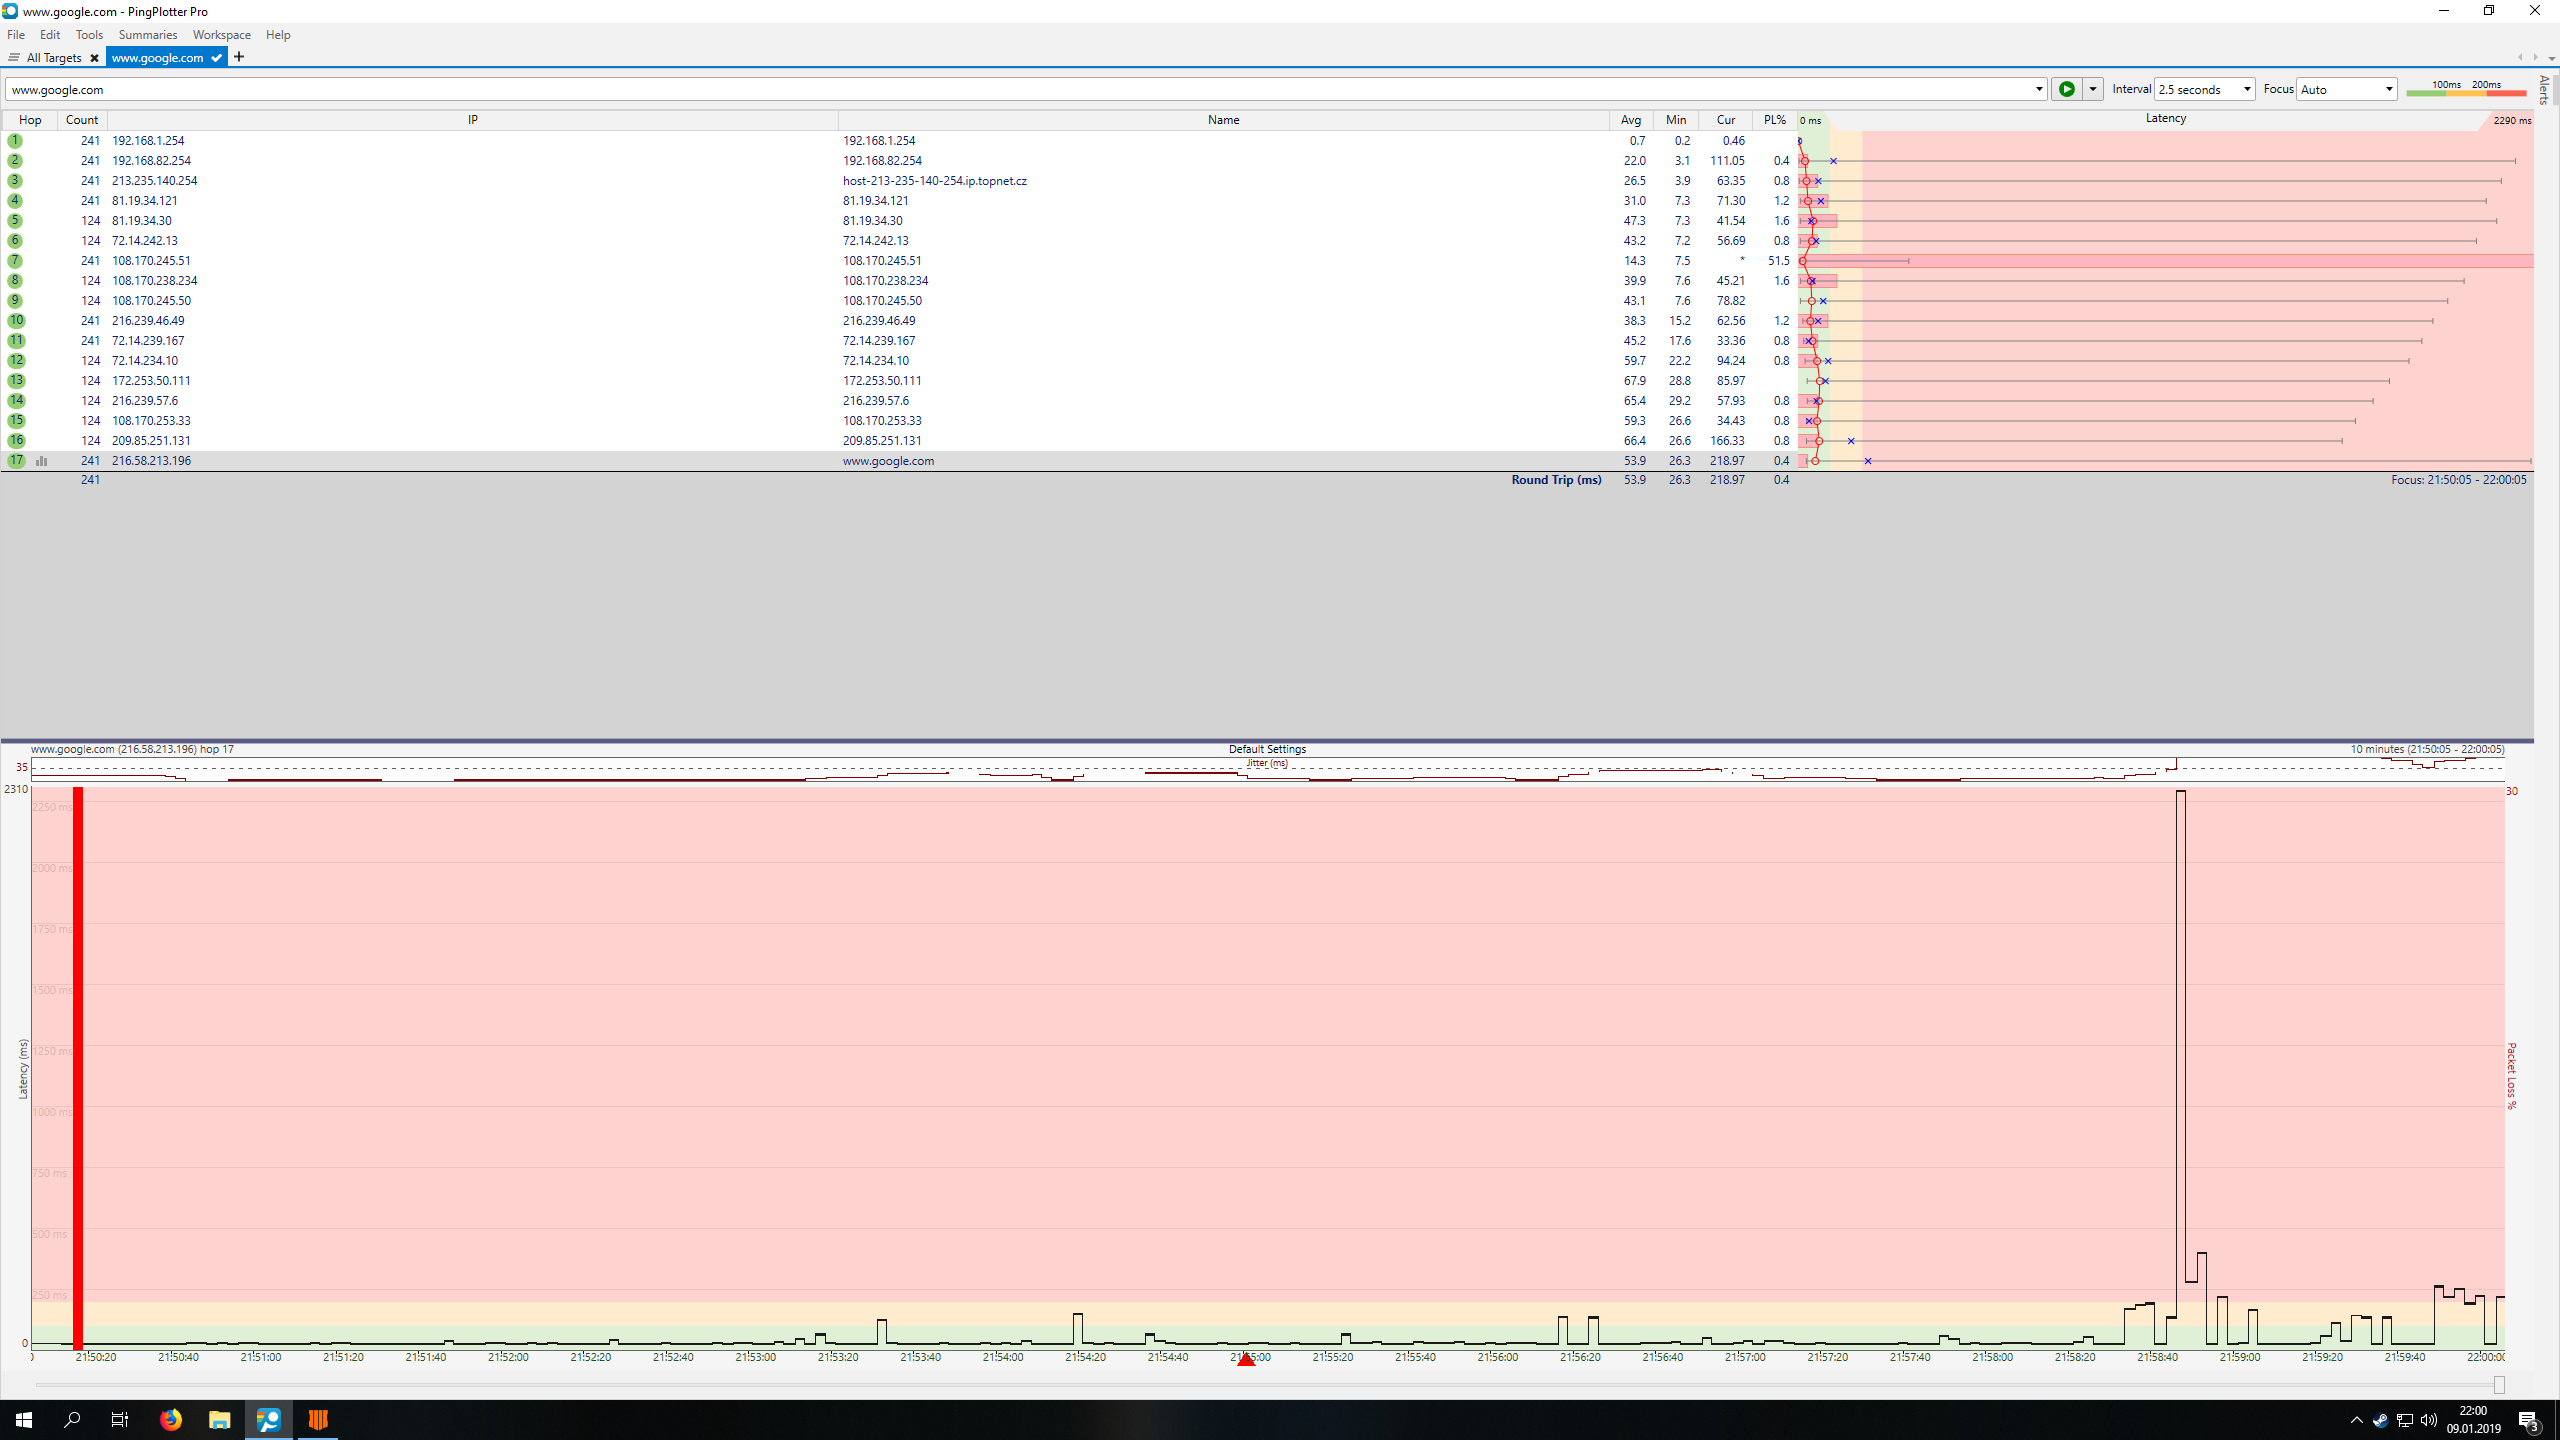Image resolution: width=2560 pixels, height=1440 pixels.
Task: Add a new target tab with plus icon
Action: click(239, 57)
